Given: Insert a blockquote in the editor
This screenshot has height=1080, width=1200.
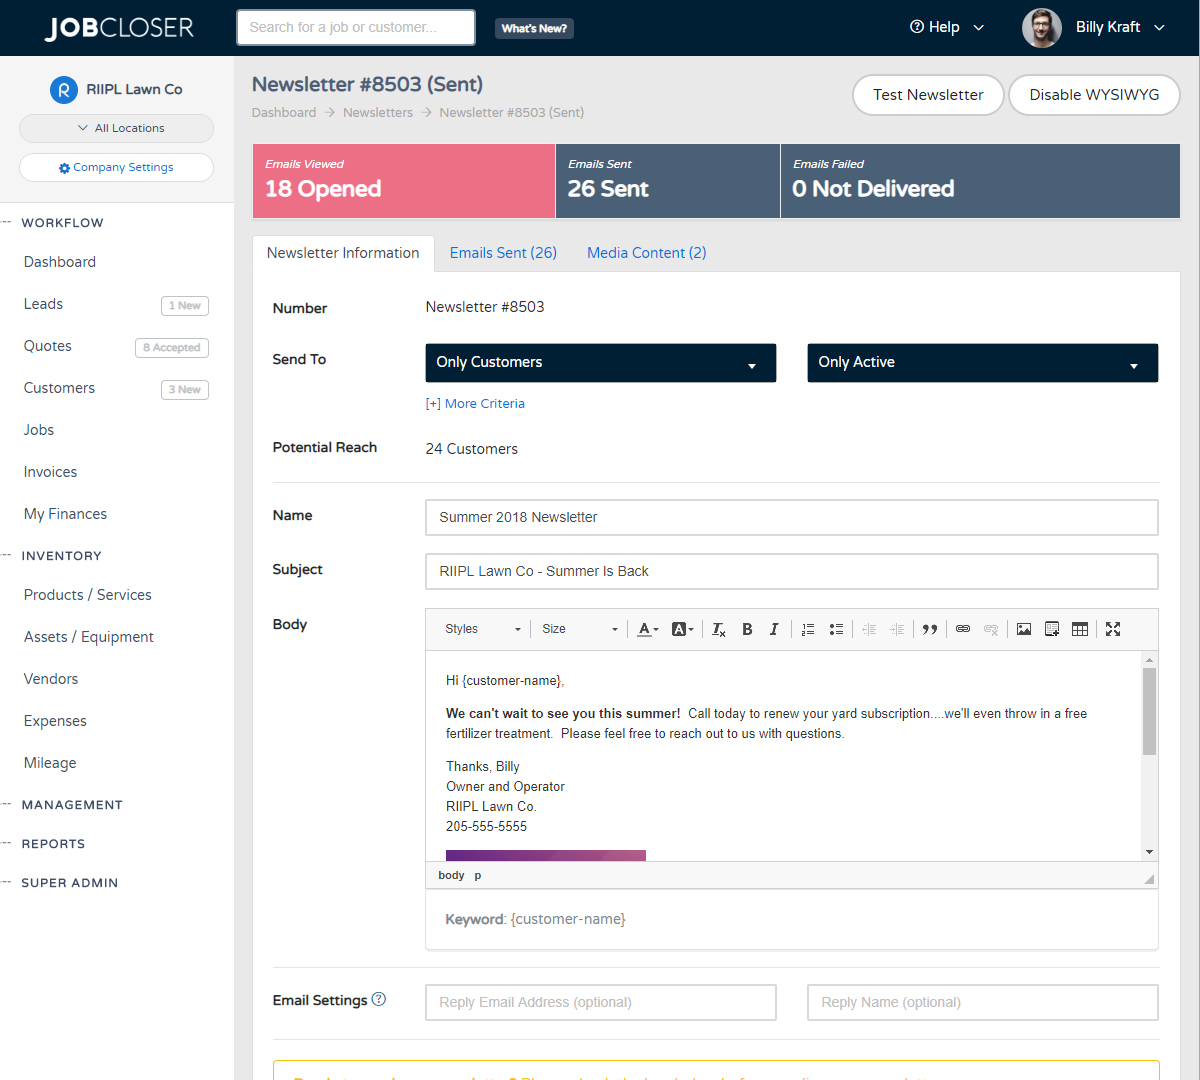Looking at the screenshot, I should (930, 629).
